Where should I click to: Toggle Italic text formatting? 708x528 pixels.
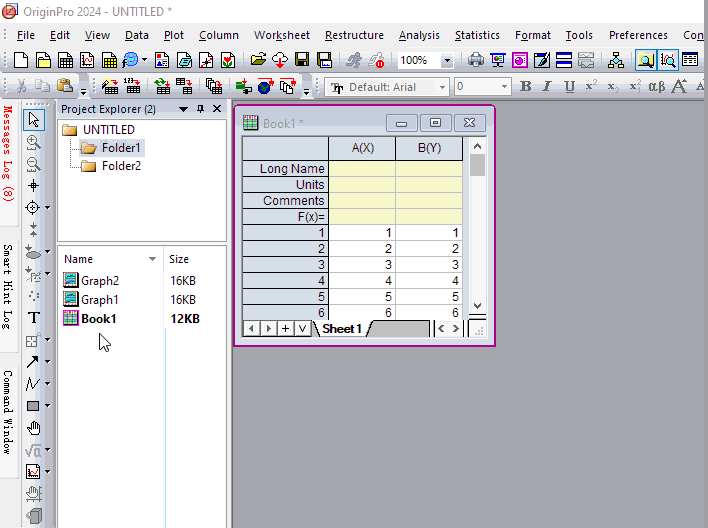(x=547, y=87)
